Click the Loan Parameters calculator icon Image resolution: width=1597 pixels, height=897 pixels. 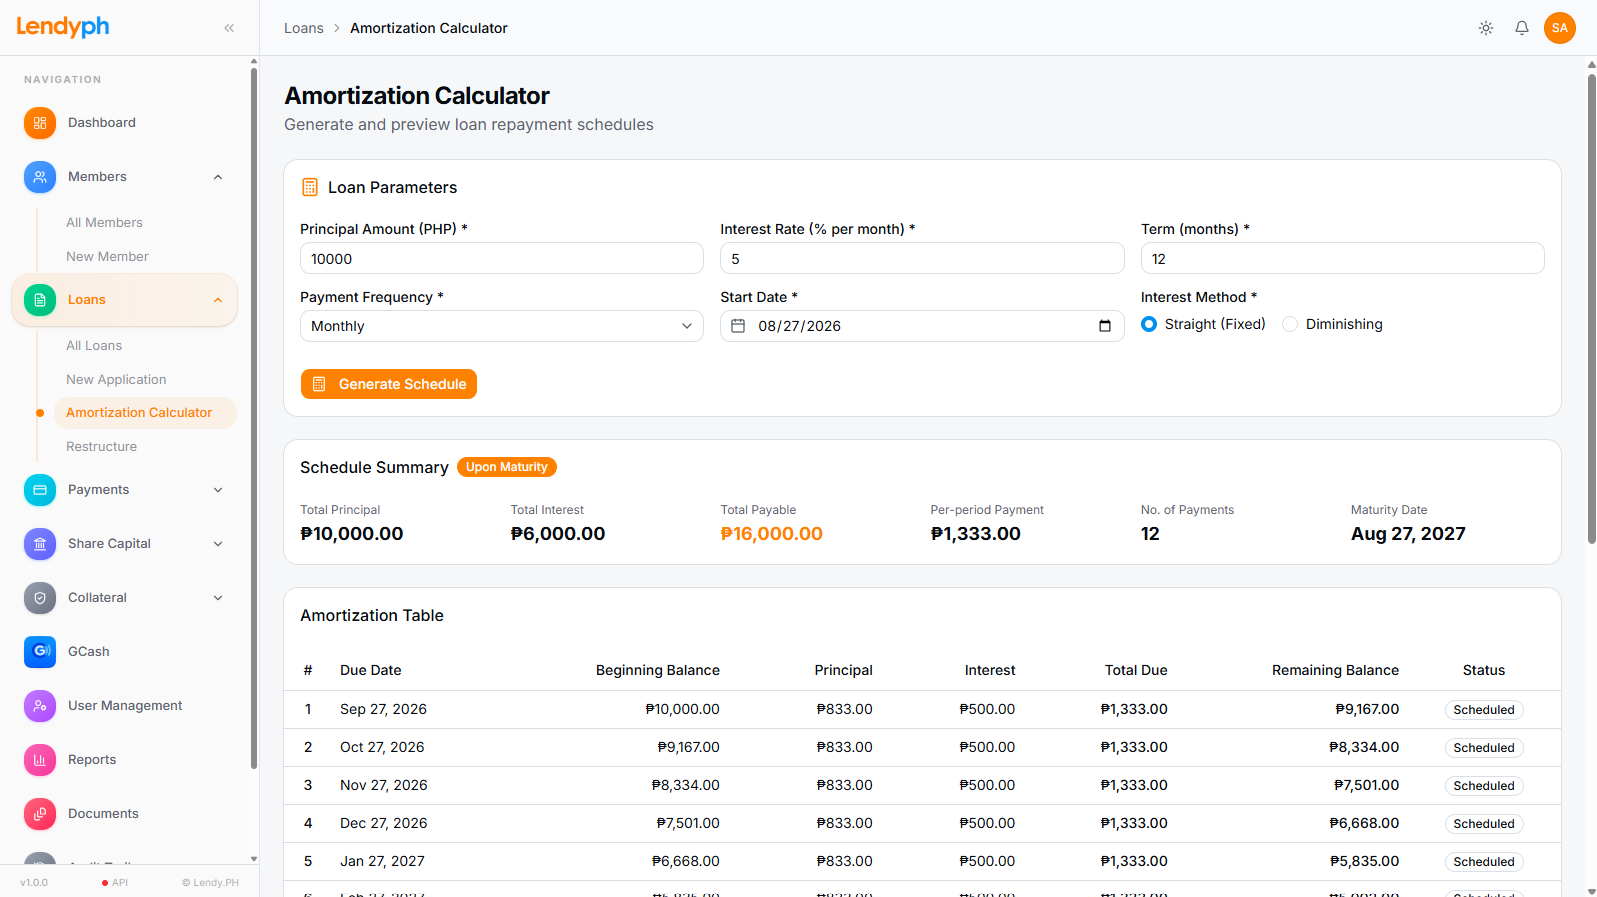point(310,187)
